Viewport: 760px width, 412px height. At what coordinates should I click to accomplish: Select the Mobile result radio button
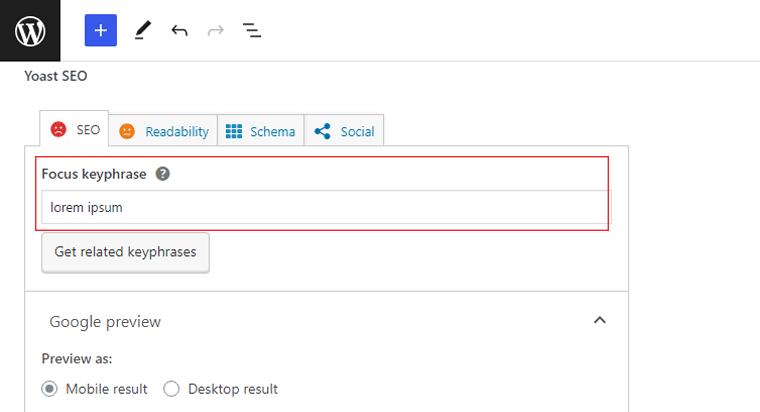click(49, 389)
